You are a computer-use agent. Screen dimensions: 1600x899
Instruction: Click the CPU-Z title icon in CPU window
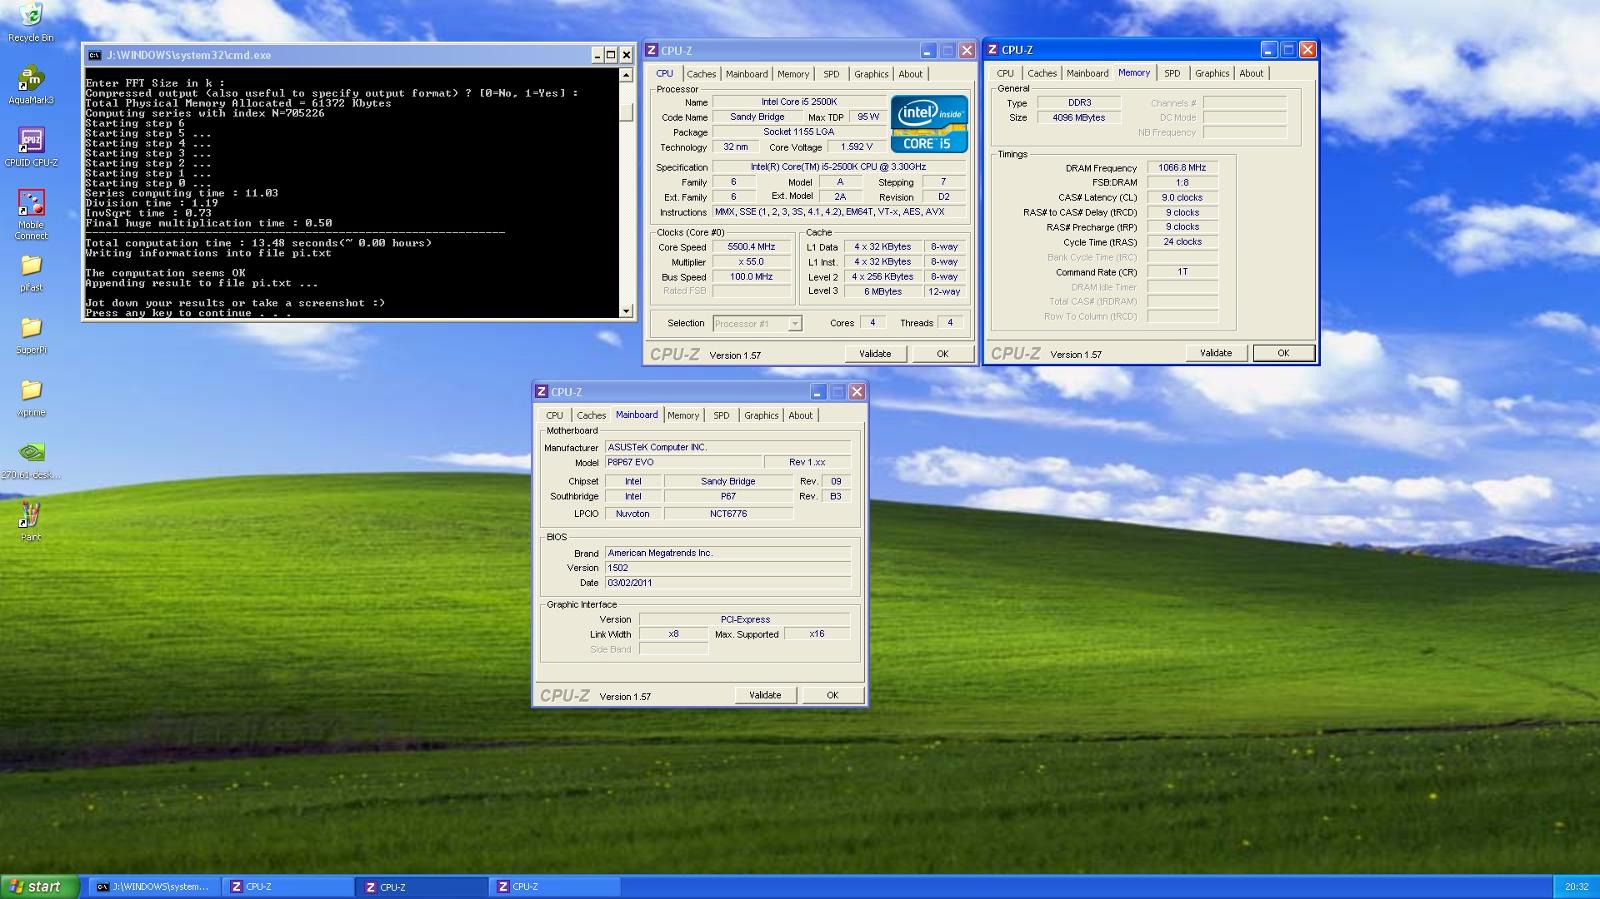point(652,50)
